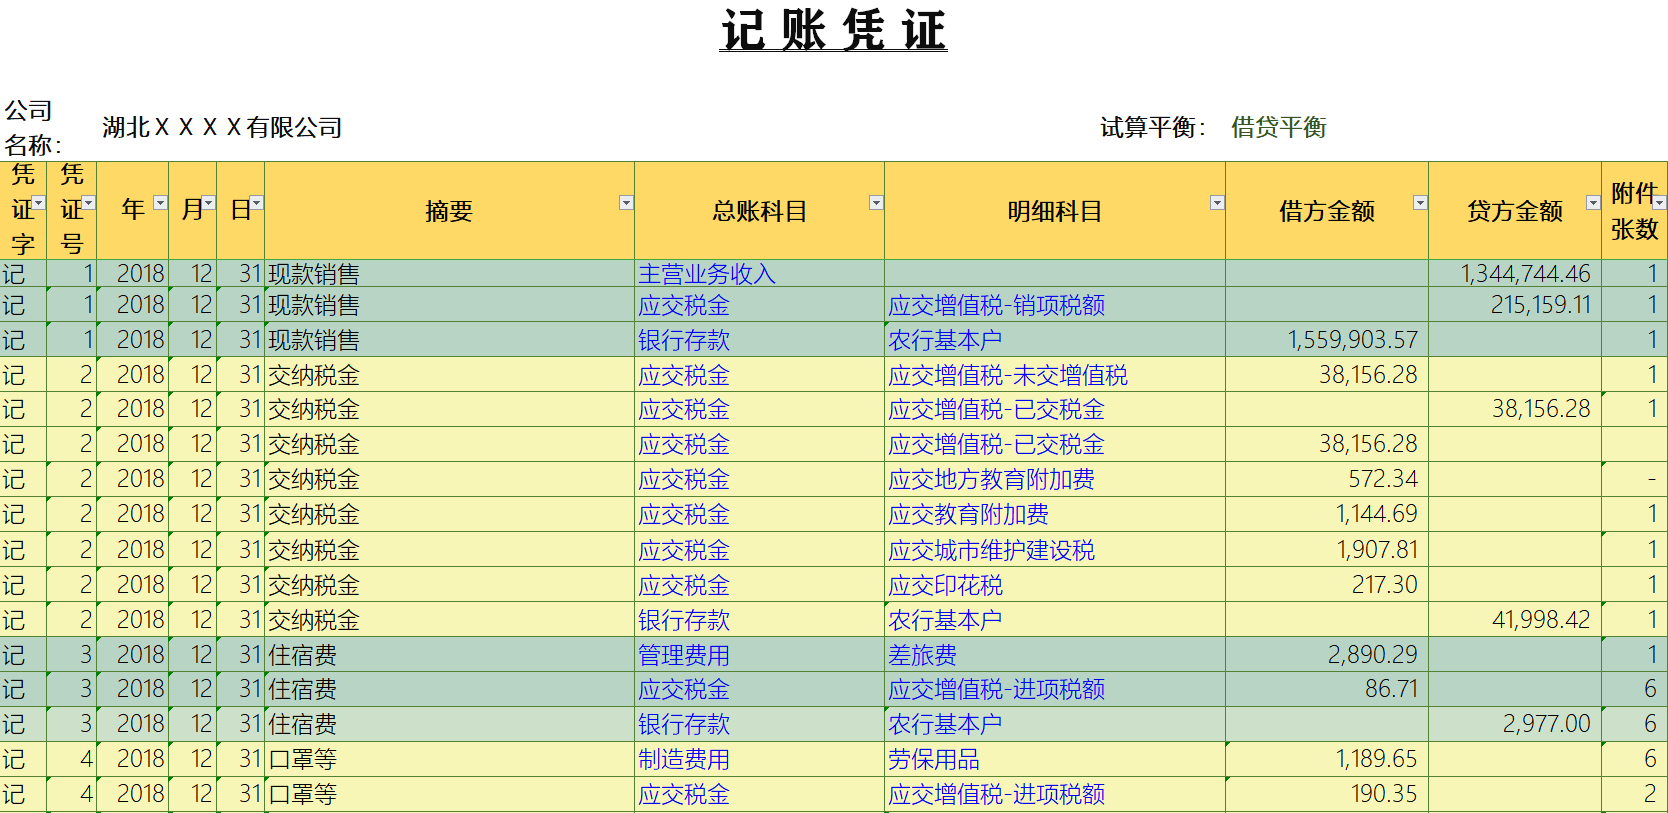Expand the 摘要 column filter dropdown
Viewport: 1668px width, 813px height.
pos(626,203)
